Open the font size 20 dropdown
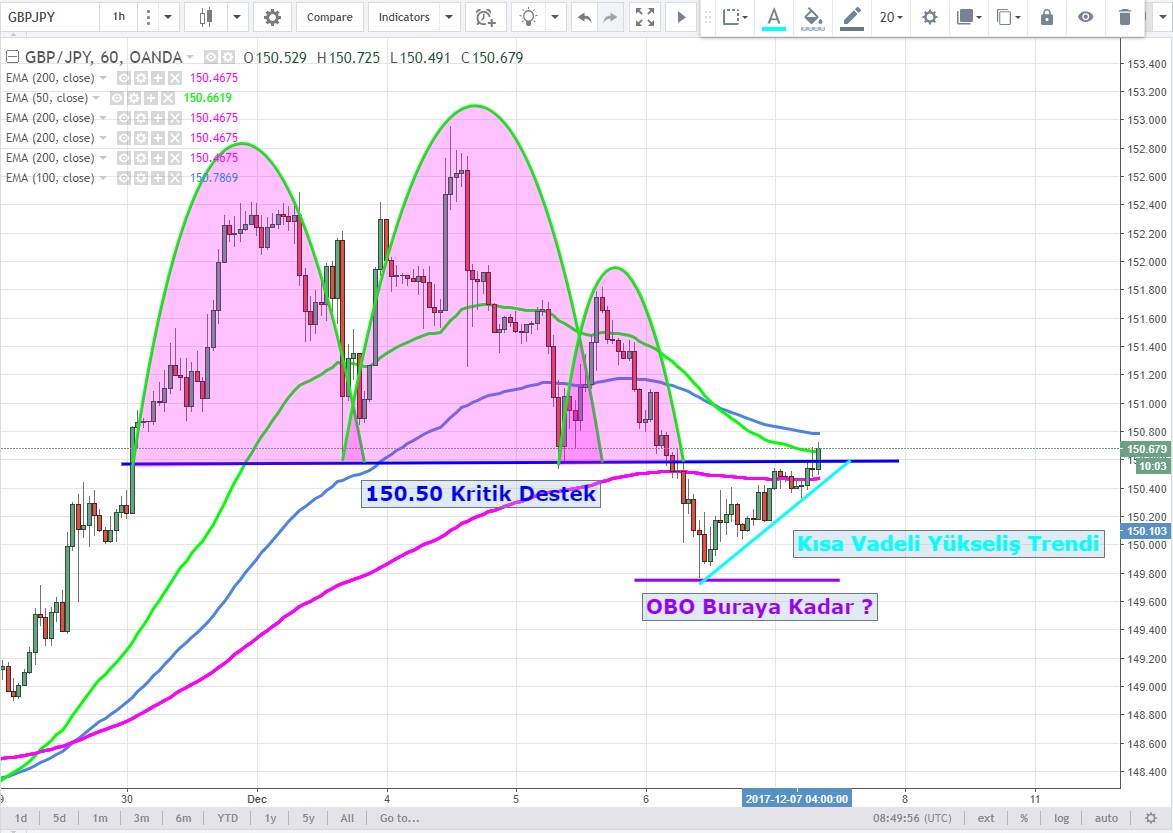Viewport: 1173px width, 833px height. [x=890, y=17]
